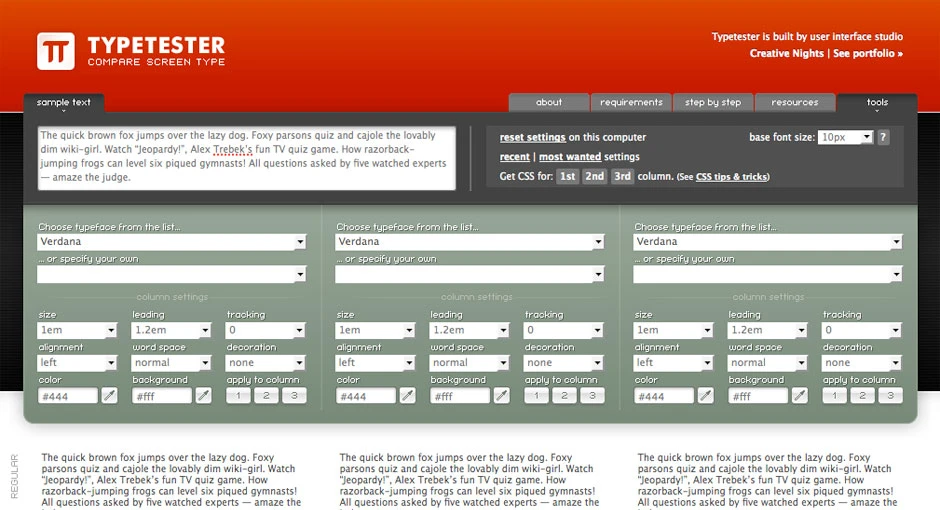The image size is (940, 510).
Task: Open third column leading dropdown
Action: [x=768, y=330]
